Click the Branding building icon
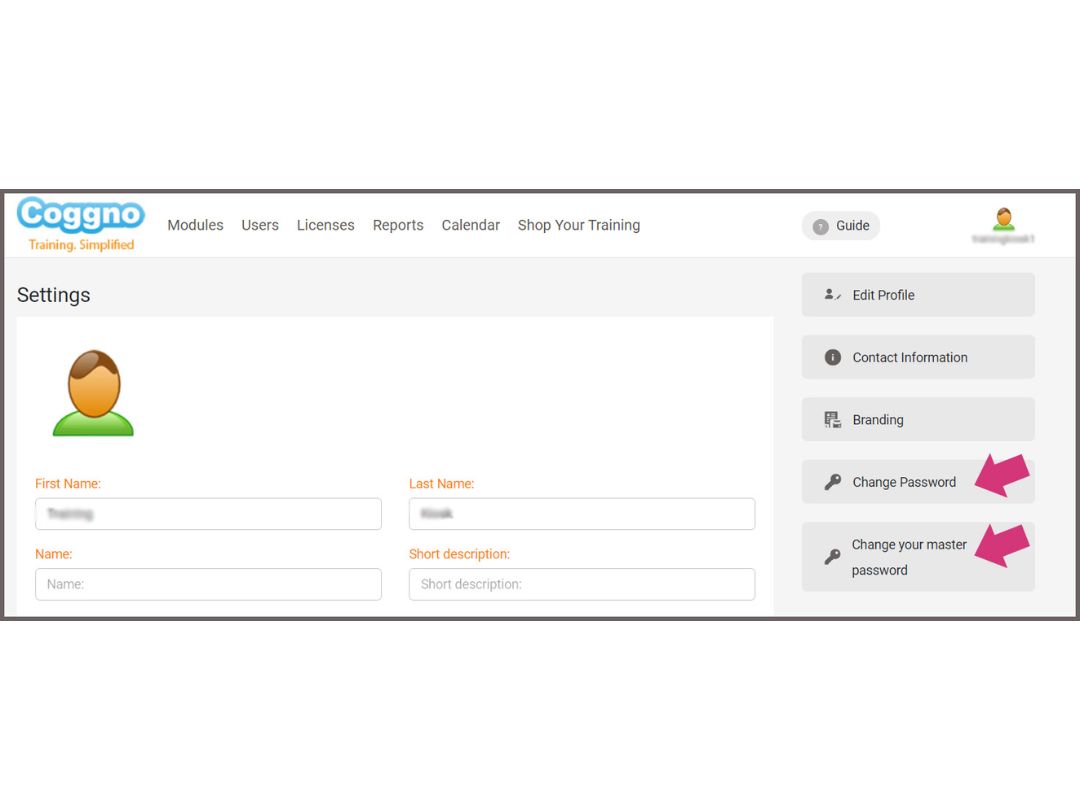Screen dimensions: 1080x810 (x=833, y=419)
